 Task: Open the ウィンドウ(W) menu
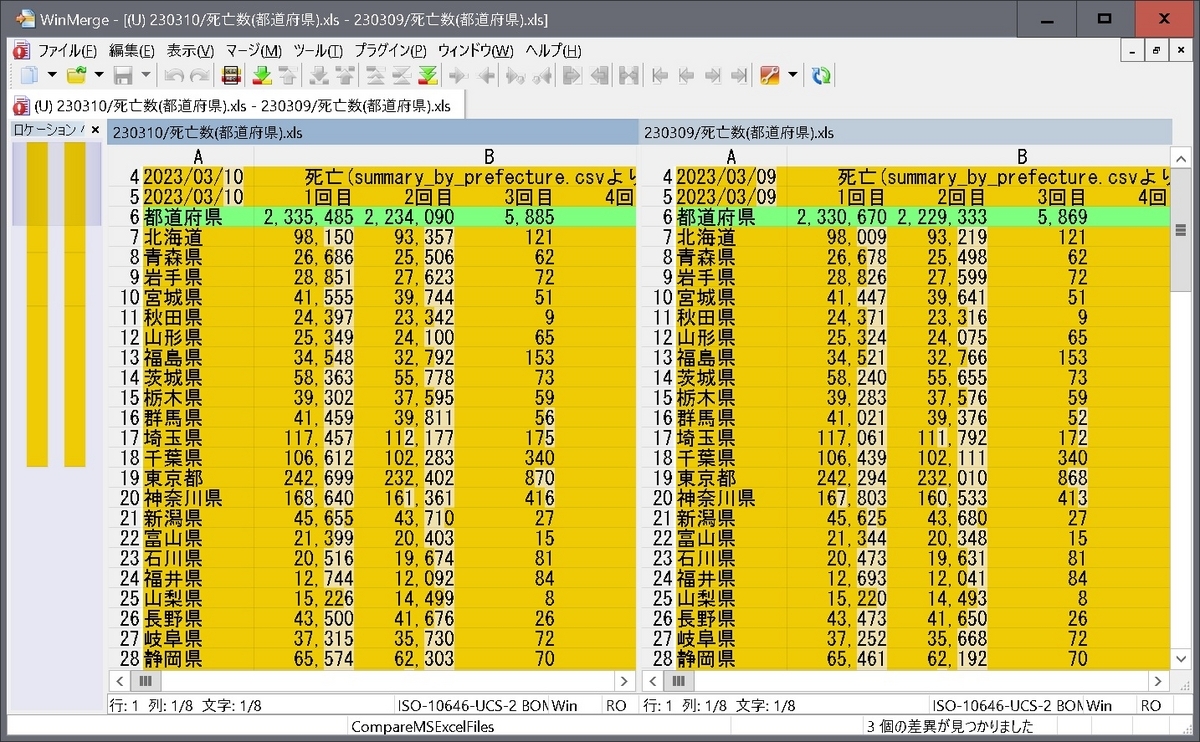tap(475, 51)
